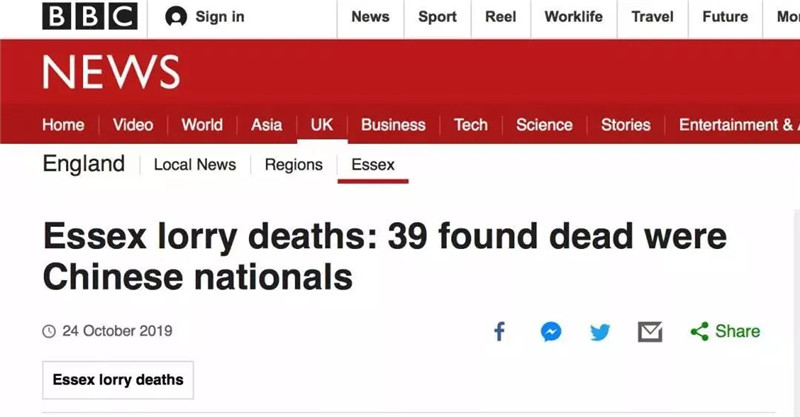
Task: Open the Share options icon
Action: [700, 331]
